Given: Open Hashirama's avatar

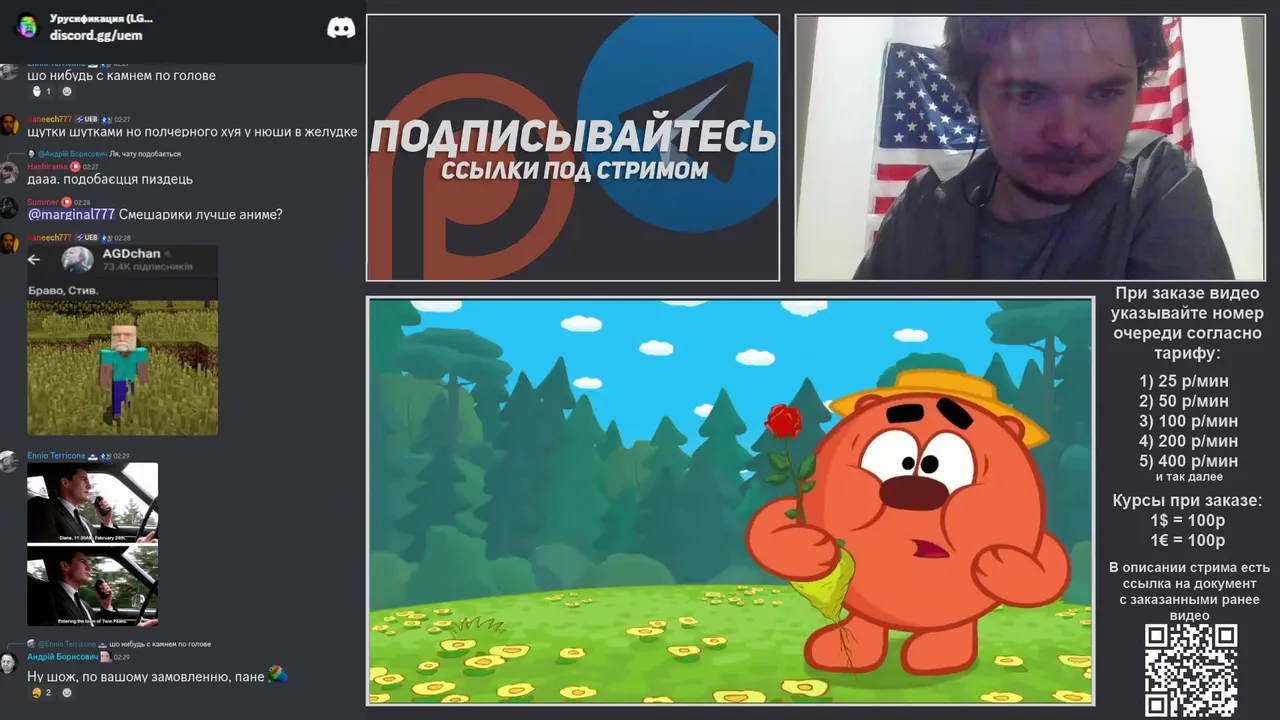Looking at the screenshot, I should [9, 172].
